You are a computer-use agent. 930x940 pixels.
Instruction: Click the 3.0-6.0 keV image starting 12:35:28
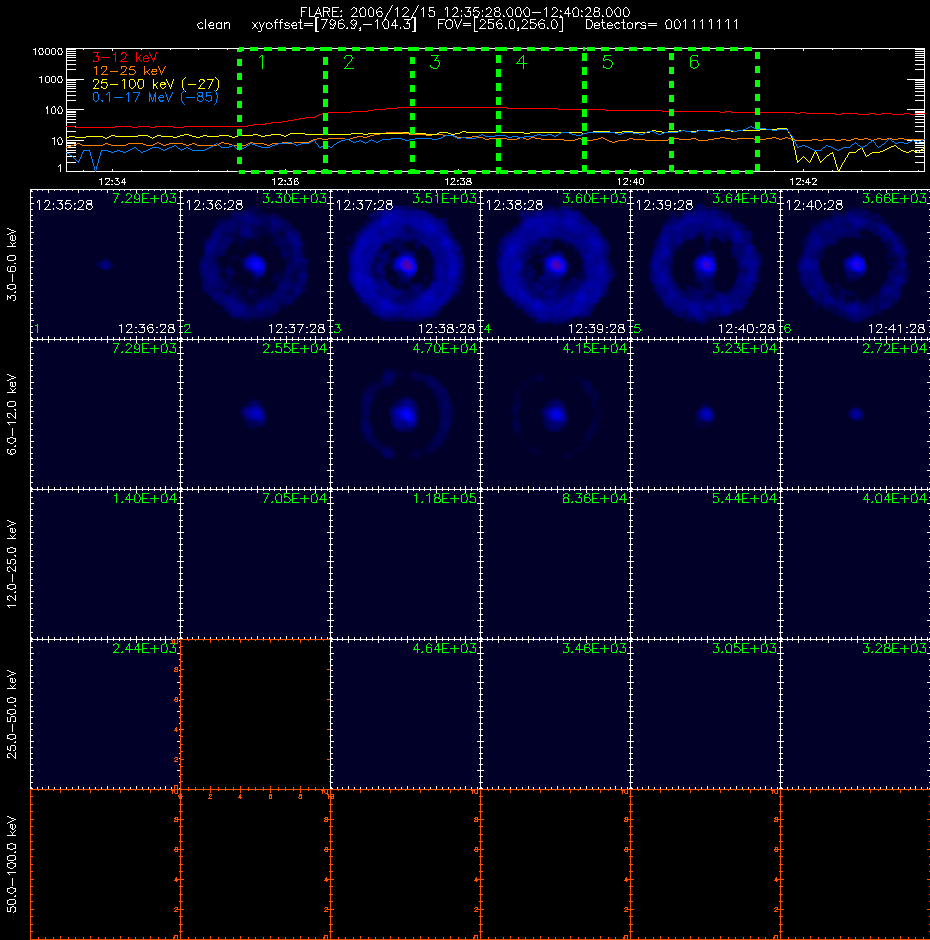click(x=105, y=264)
